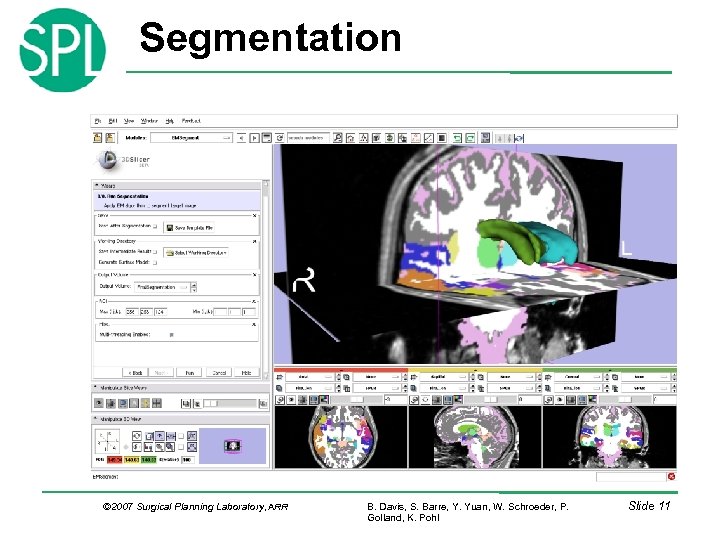
Task: Click Select Working Directory button
Action: pyautogui.click(x=196, y=253)
